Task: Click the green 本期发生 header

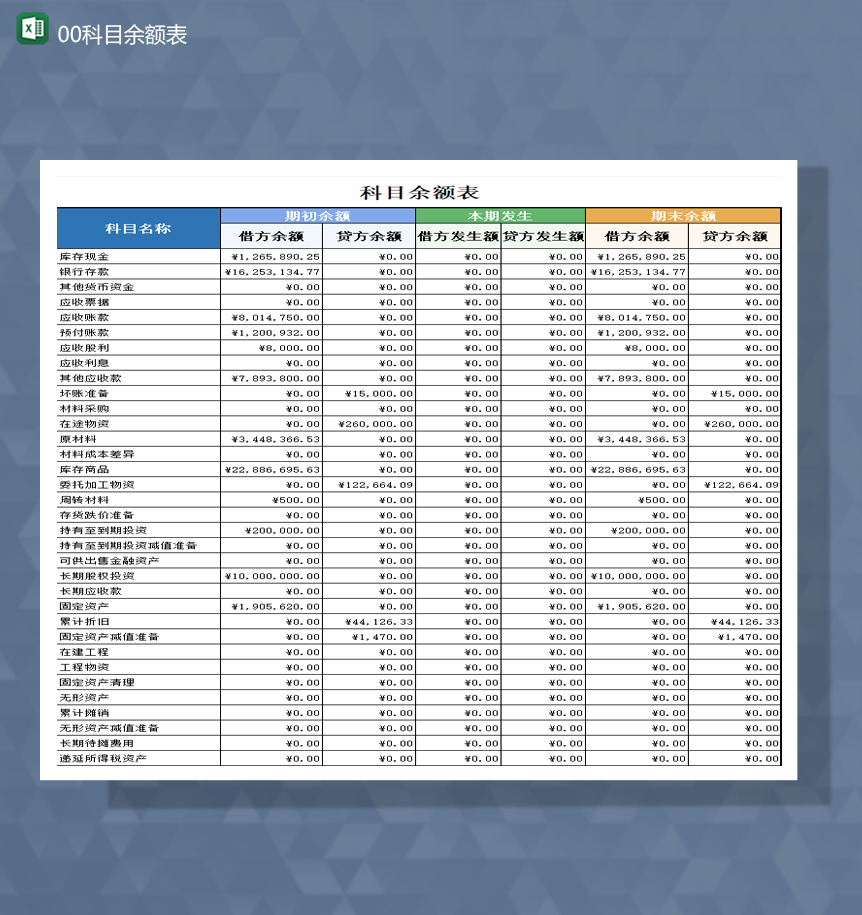Action: pyautogui.click(x=502, y=215)
